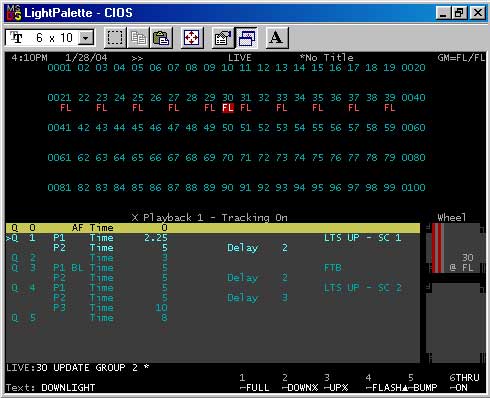Click the LTS UP - SC 2 label
The height and width of the screenshot is (398, 490).
tap(362, 288)
